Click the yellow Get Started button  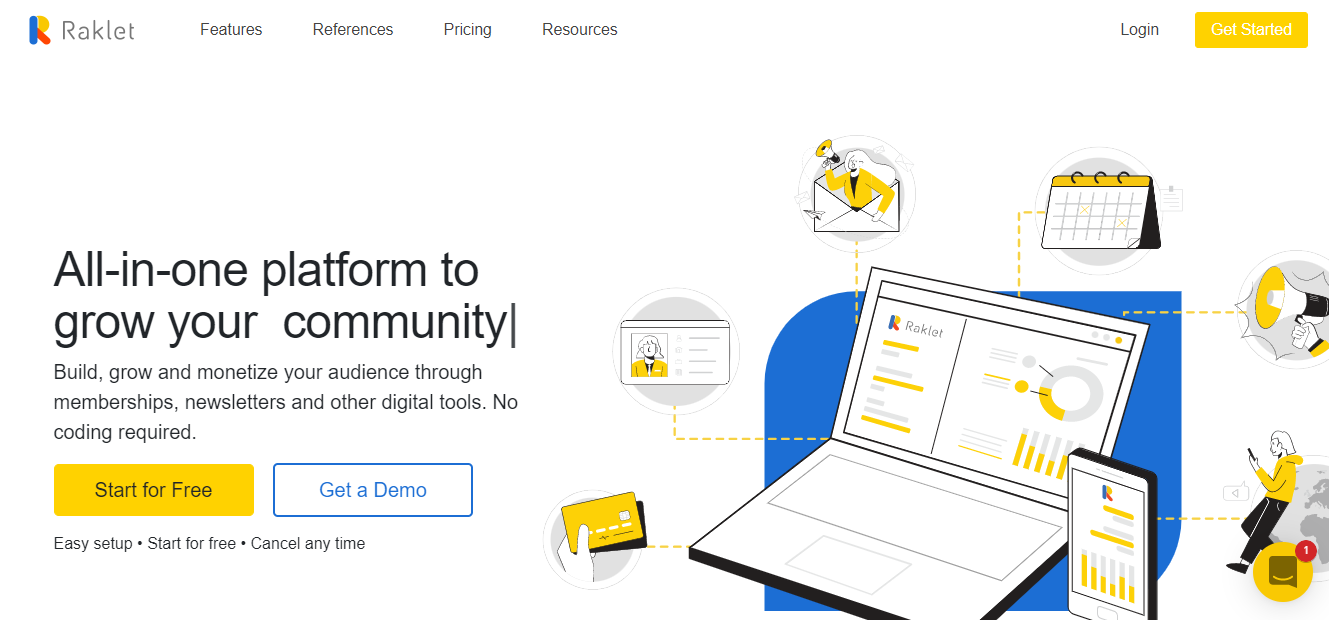(1251, 30)
